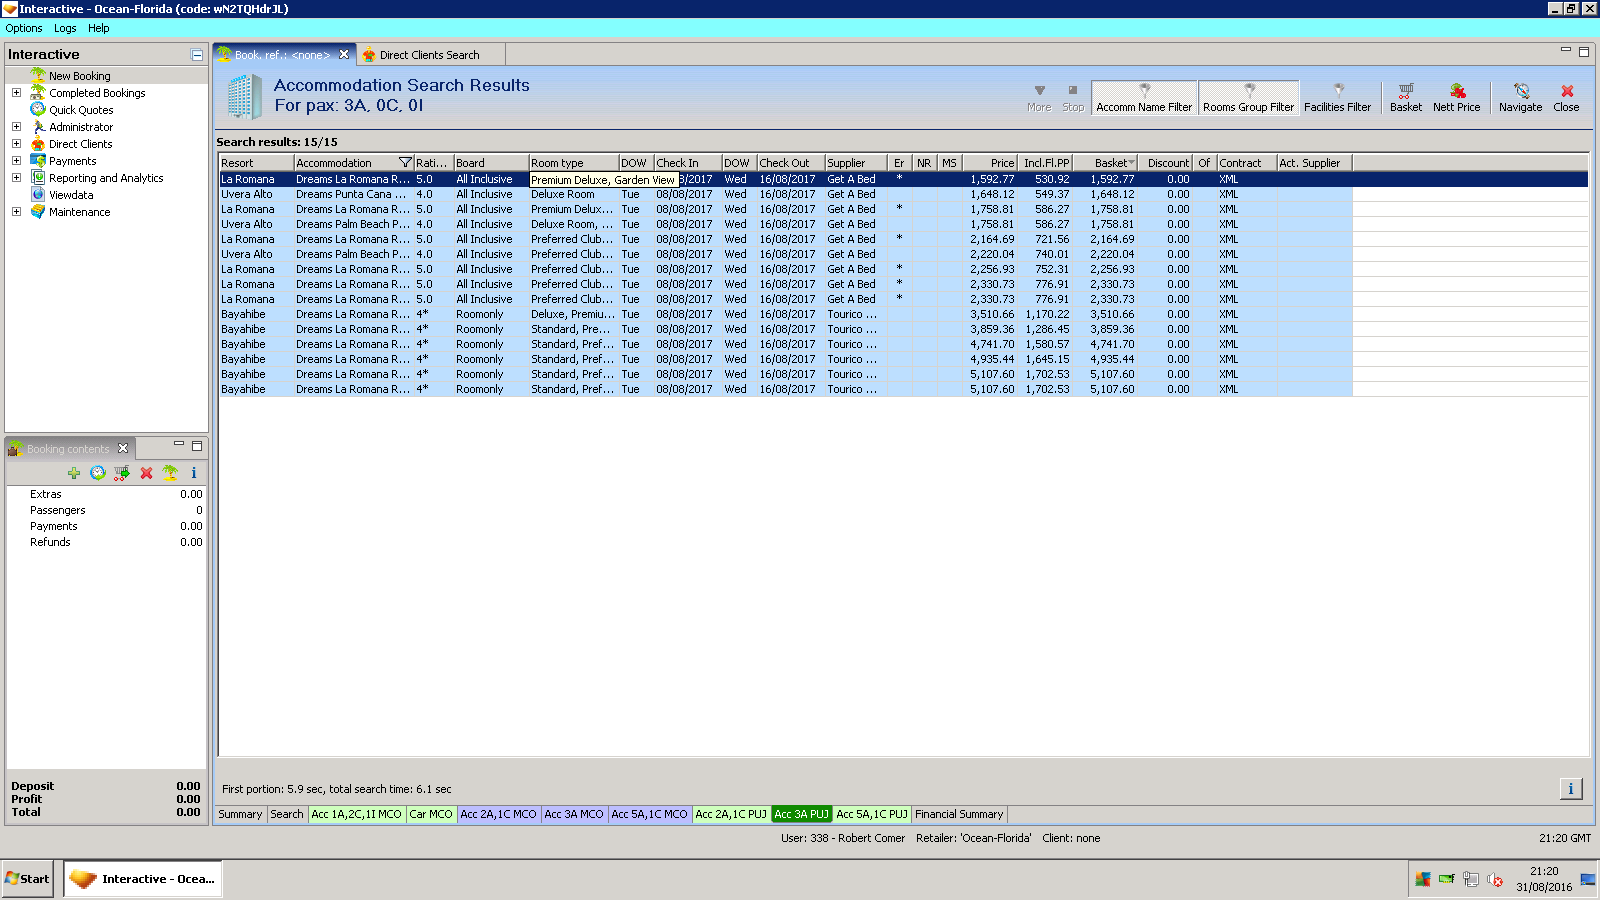Click the palm tree icon in Booking contents toolbar

click(170, 473)
